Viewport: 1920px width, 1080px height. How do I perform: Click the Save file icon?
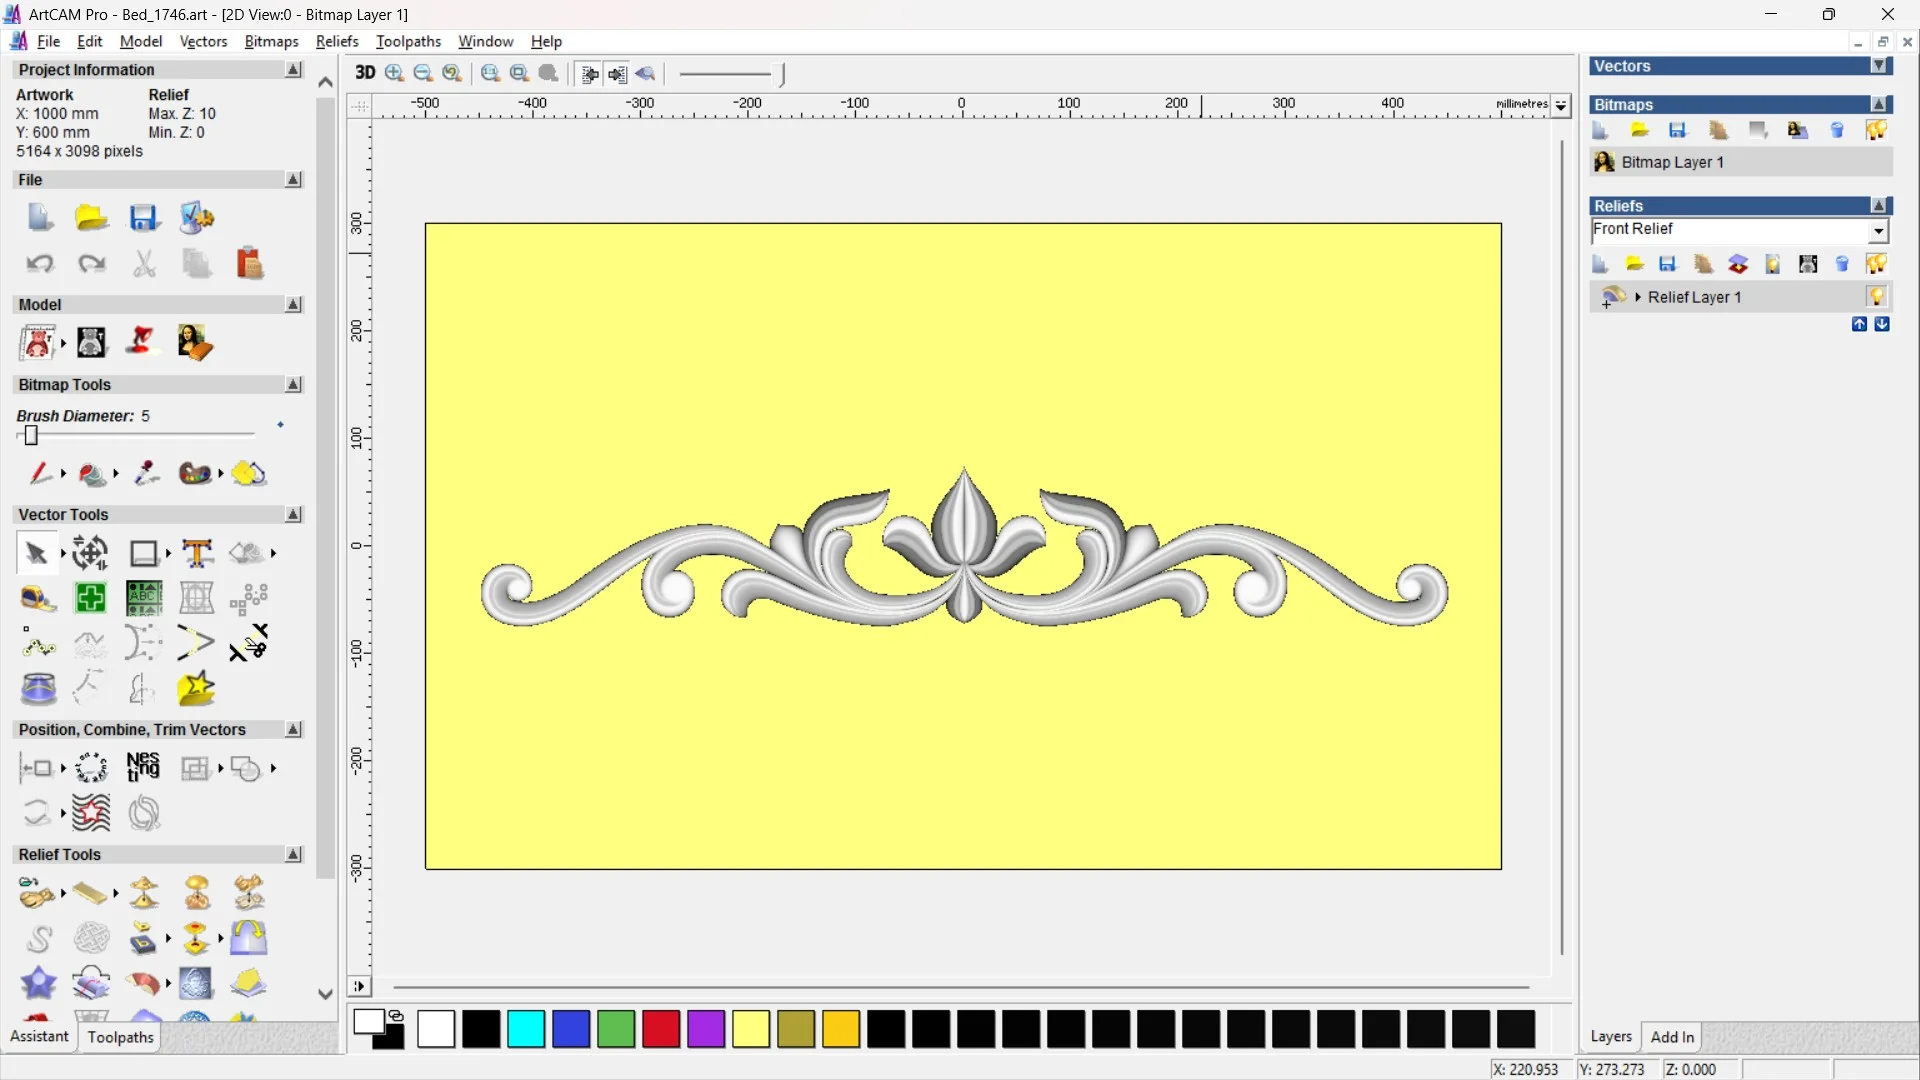pyautogui.click(x=143, y=218)
